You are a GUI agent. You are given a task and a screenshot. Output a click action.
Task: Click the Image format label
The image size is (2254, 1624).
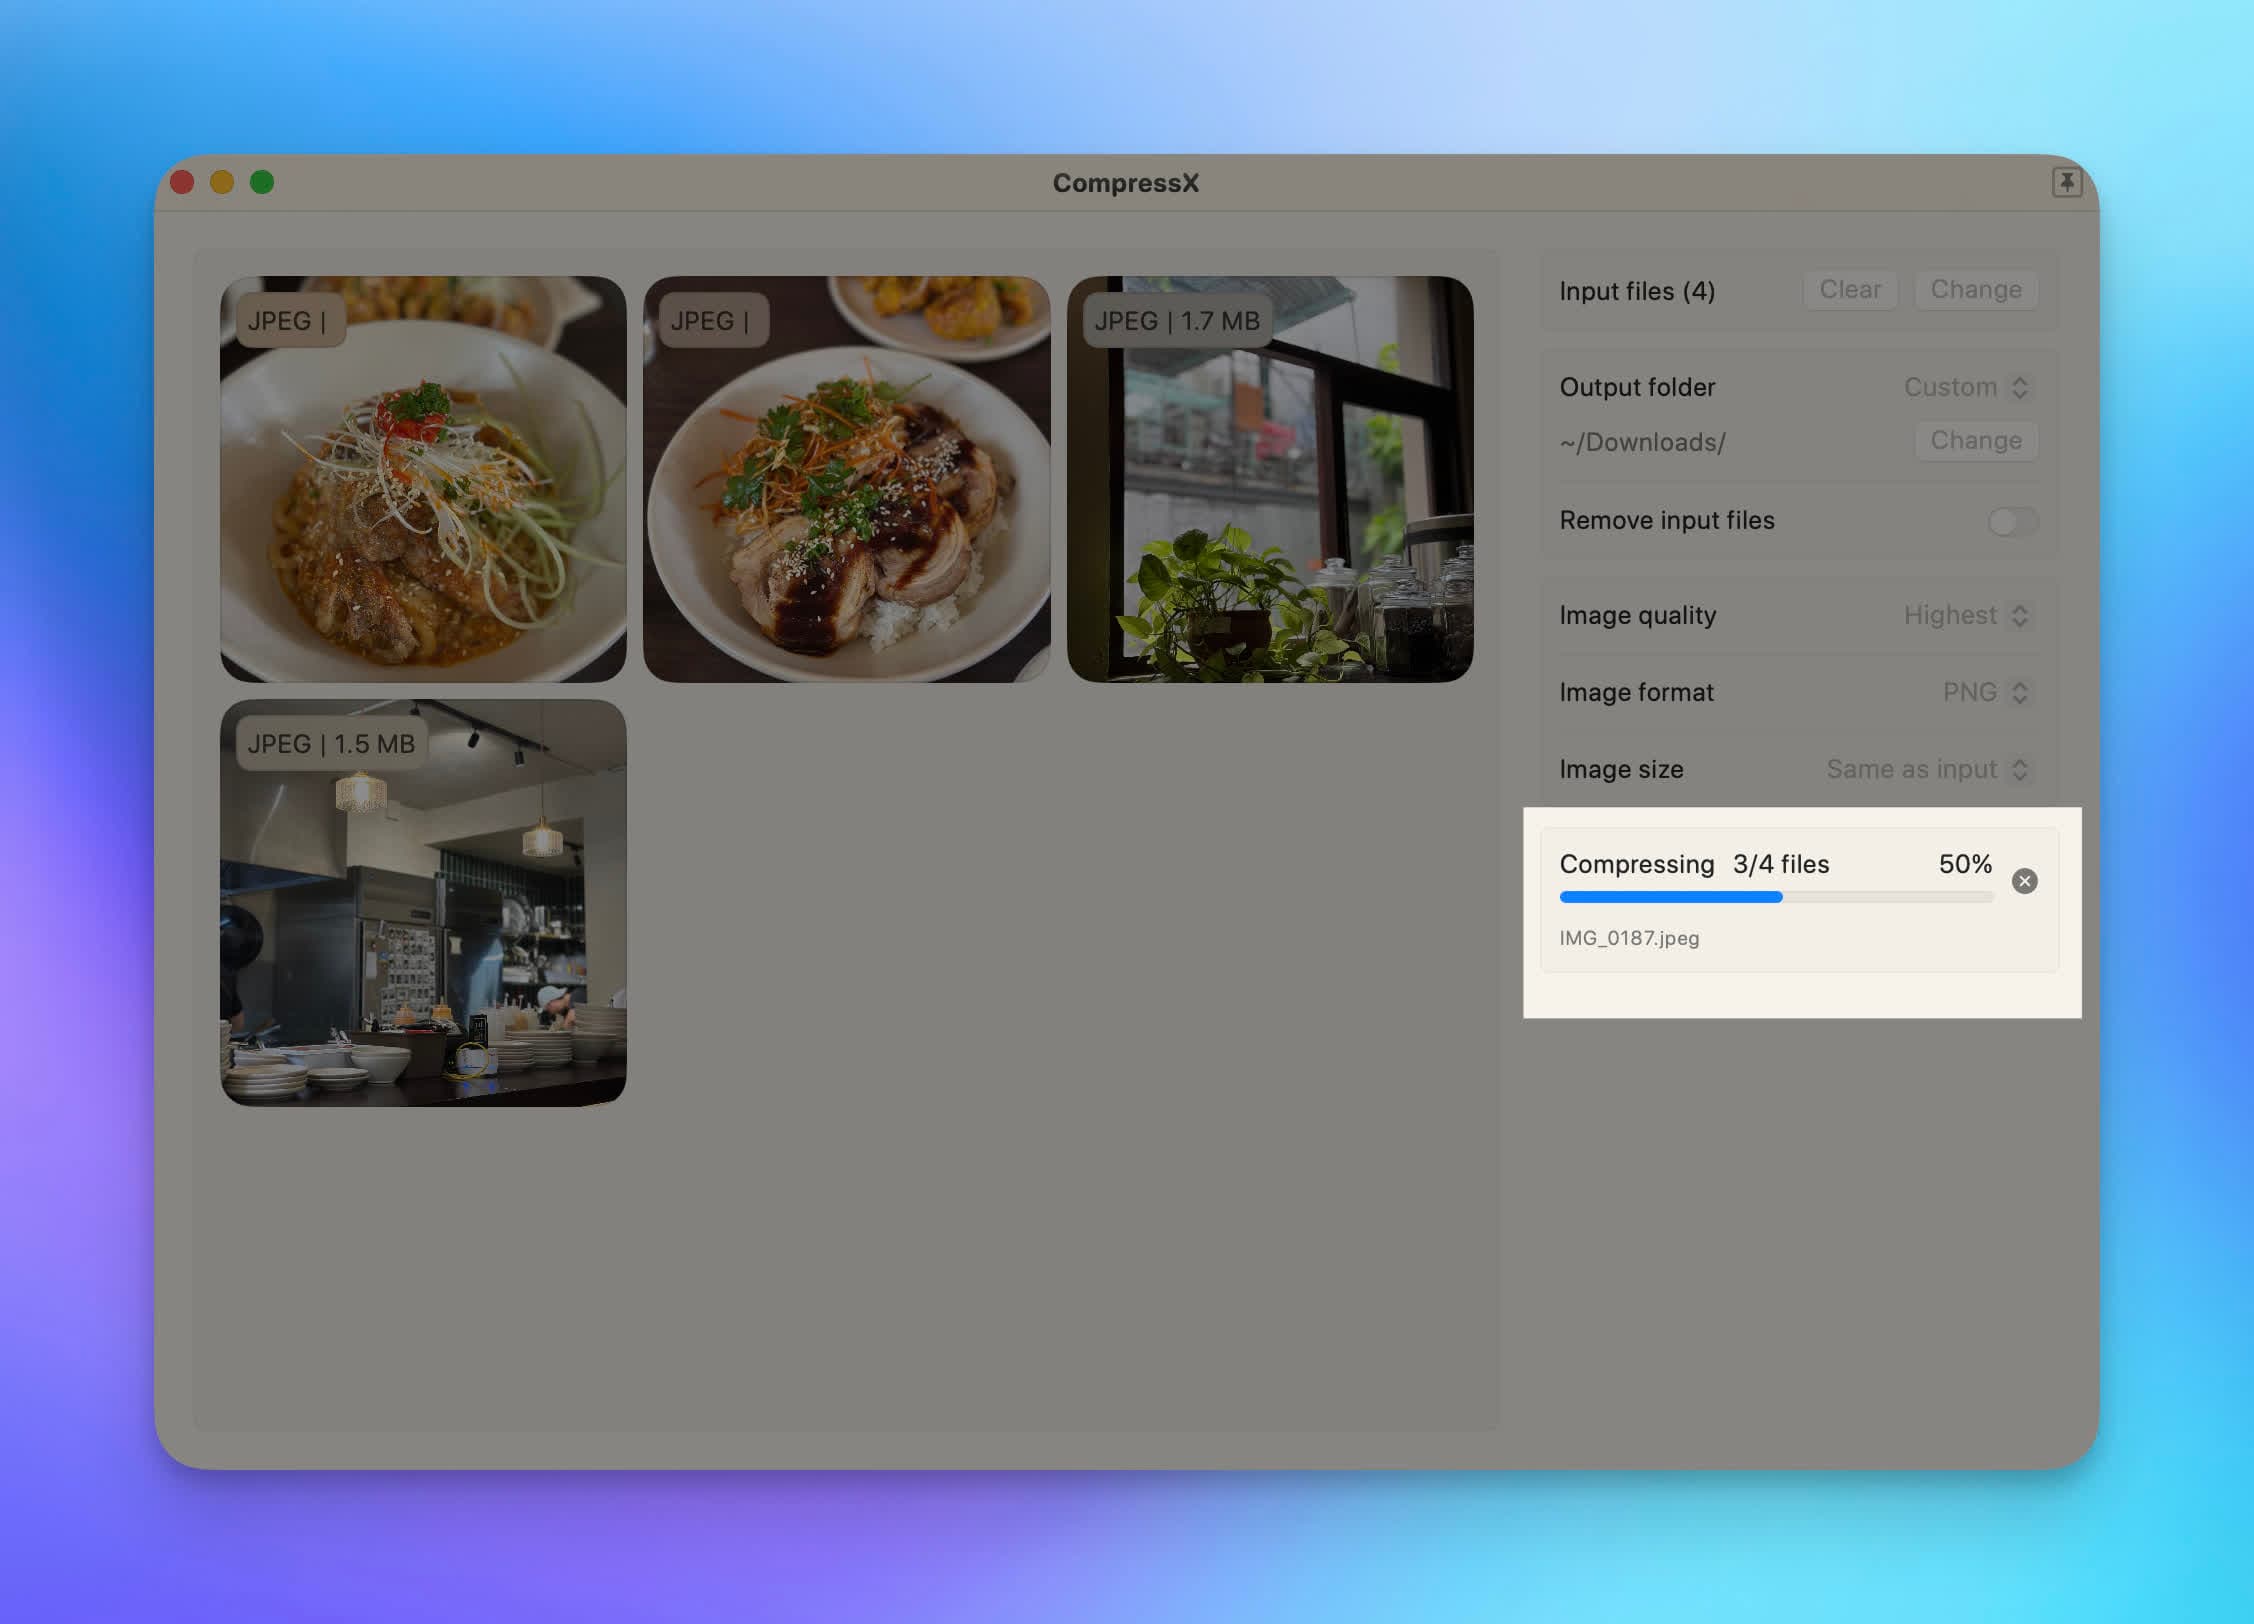1636,692
